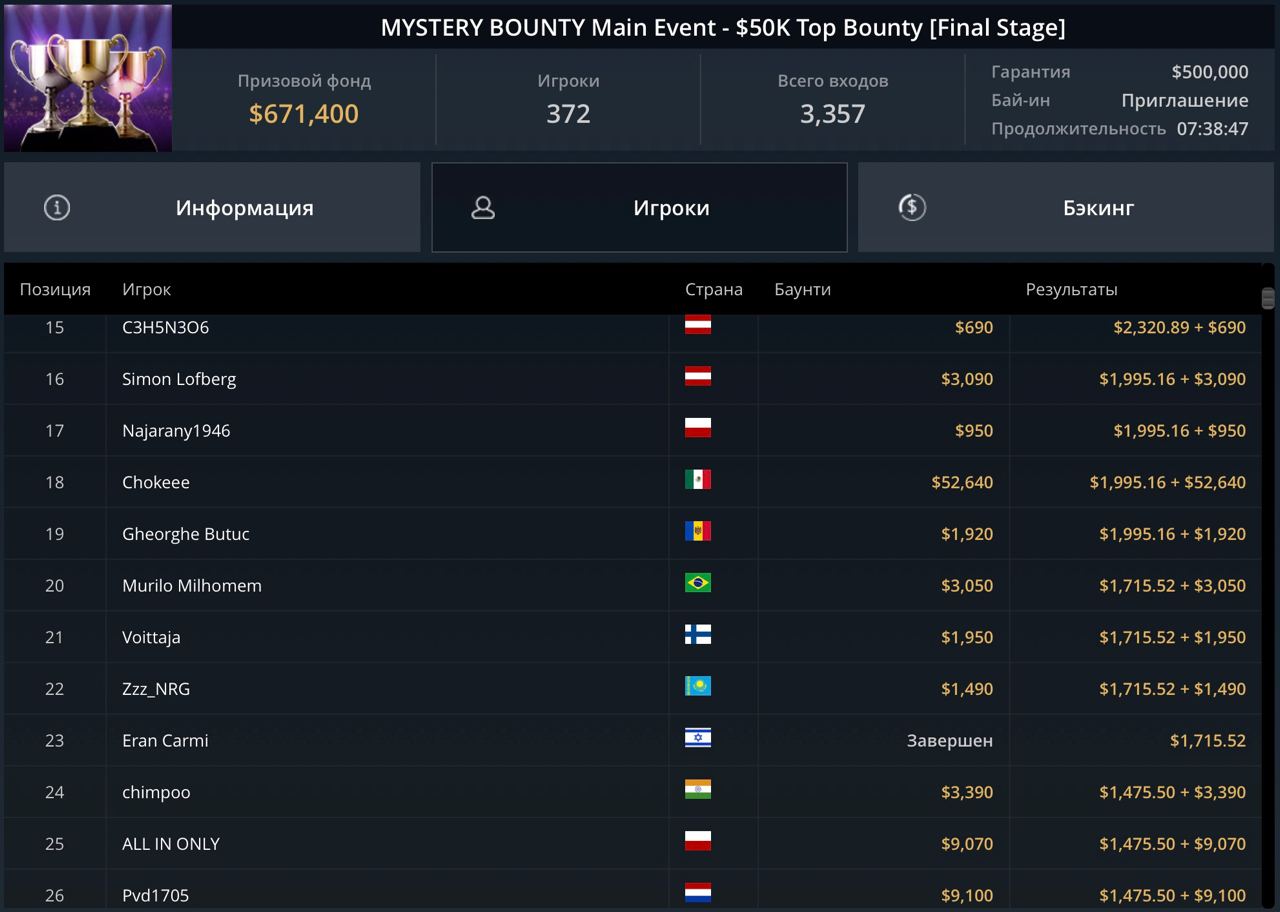
Task: Click the Завершен status for Eran Carmi
Action: [x=950, y=741]
